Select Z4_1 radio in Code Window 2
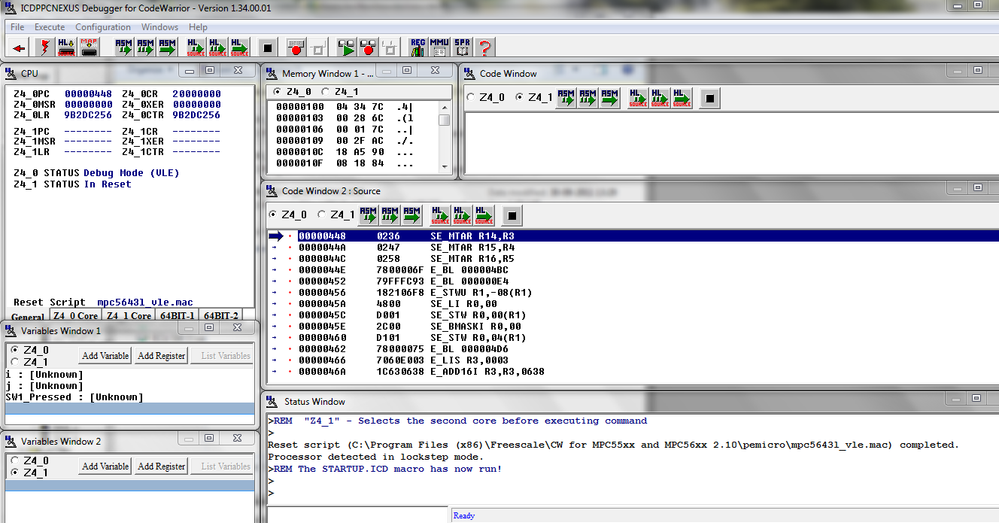The image size is (999, 523). pos(321,215)
